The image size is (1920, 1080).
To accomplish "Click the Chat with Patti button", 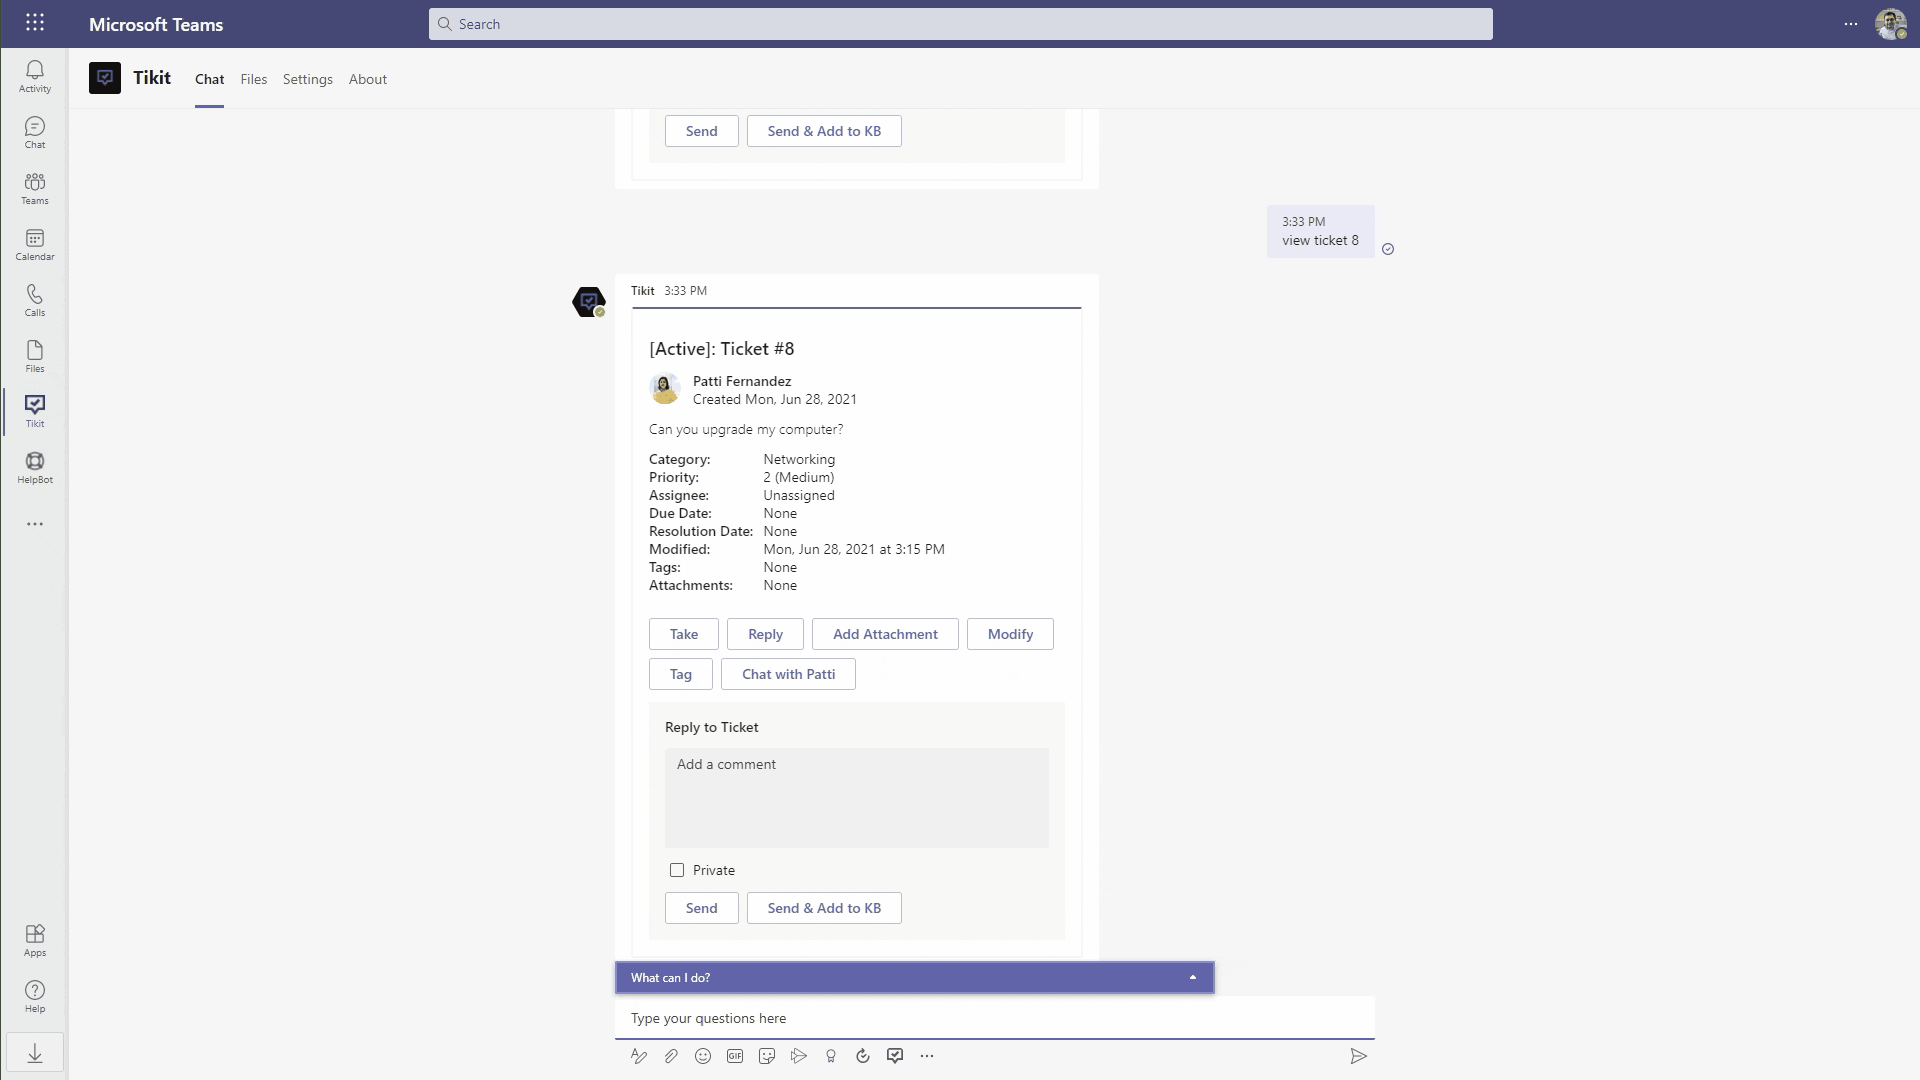I will pyautogui.click(x=788, y=674).
